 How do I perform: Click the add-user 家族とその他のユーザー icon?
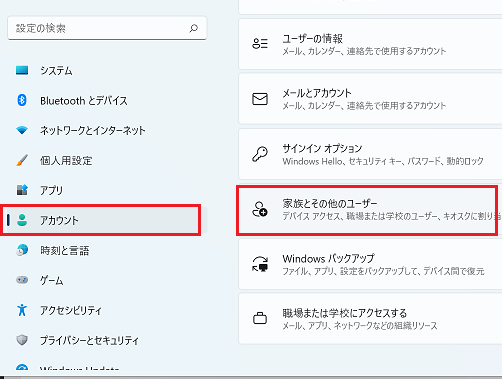260,209
